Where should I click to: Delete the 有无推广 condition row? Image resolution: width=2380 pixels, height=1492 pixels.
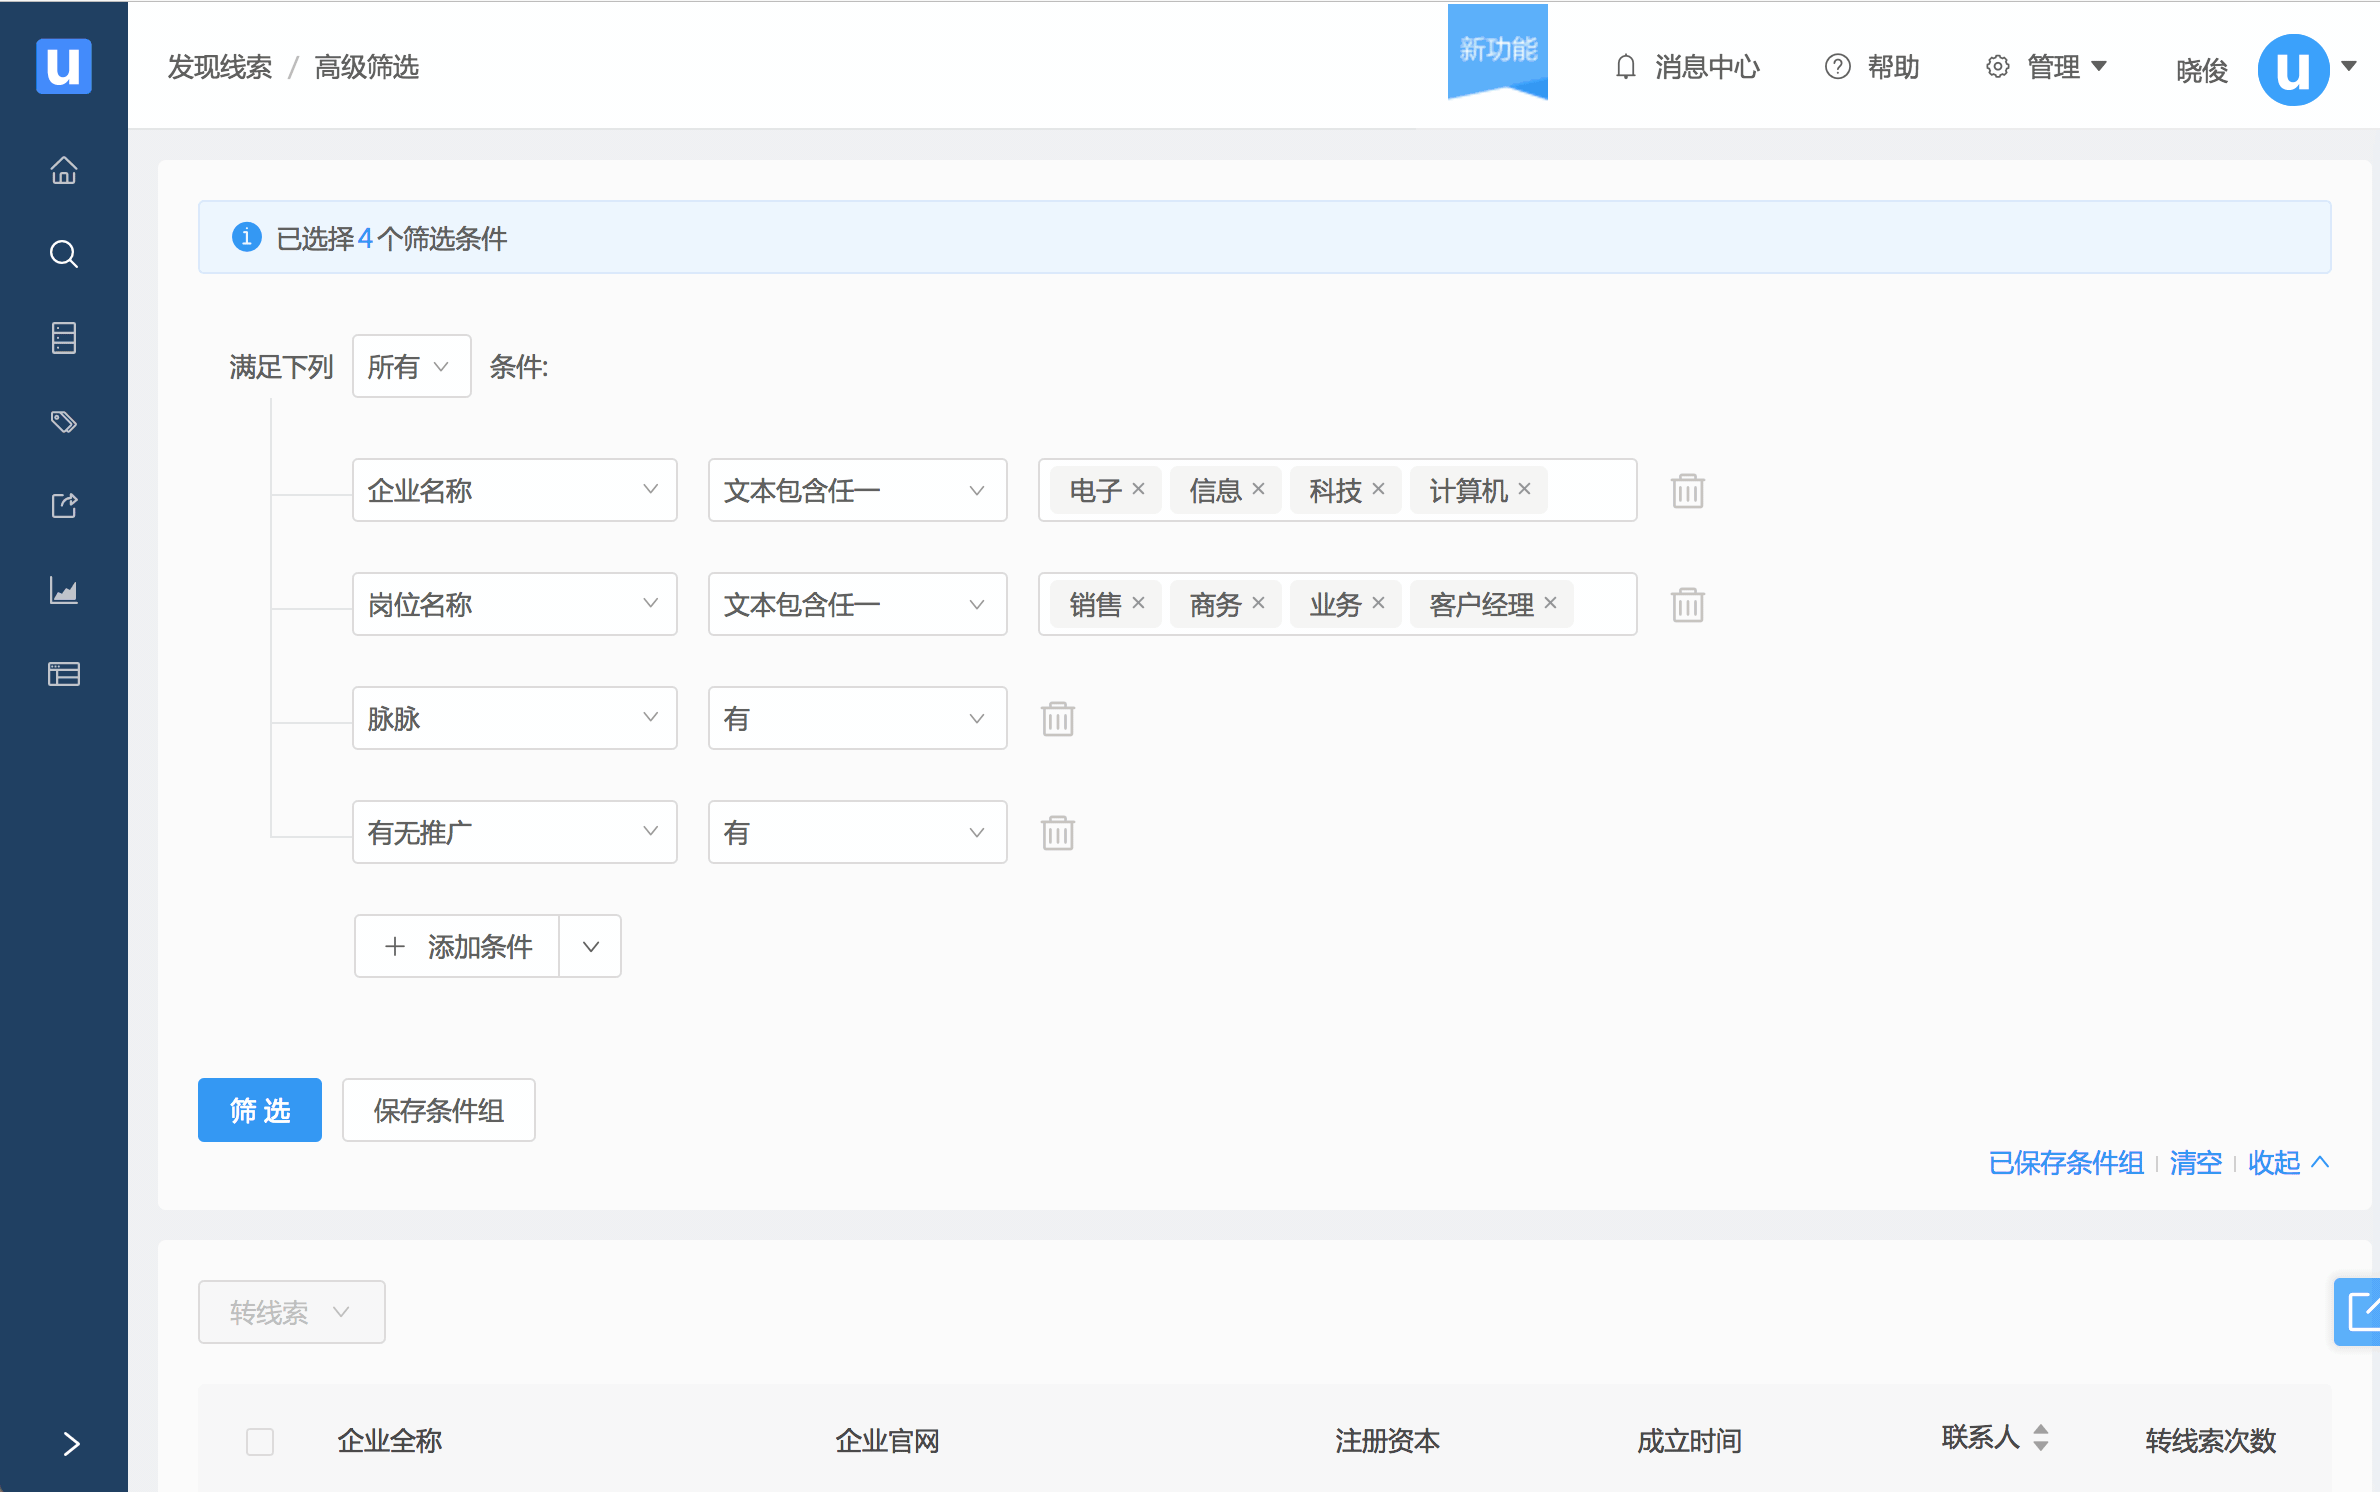[x=1058, y=833]
